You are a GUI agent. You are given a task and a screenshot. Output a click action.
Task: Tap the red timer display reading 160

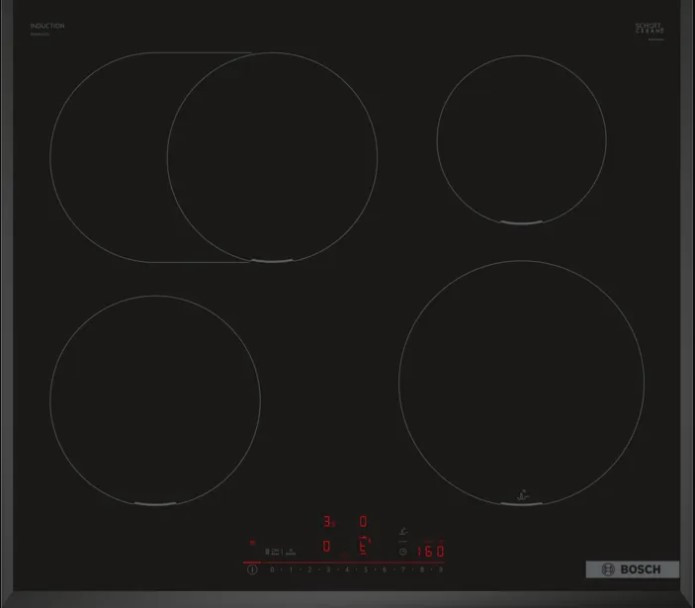point(430,550)
